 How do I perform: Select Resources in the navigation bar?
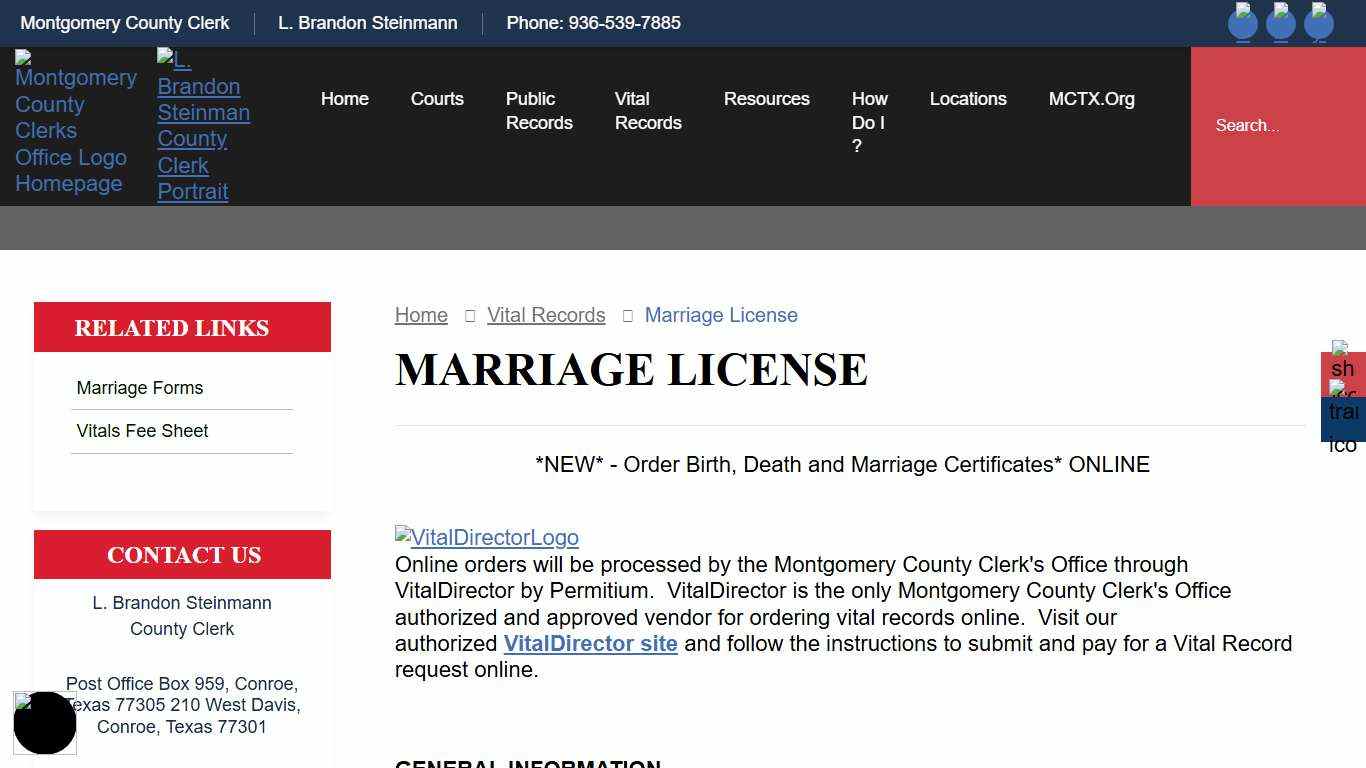tap(766, 98)
